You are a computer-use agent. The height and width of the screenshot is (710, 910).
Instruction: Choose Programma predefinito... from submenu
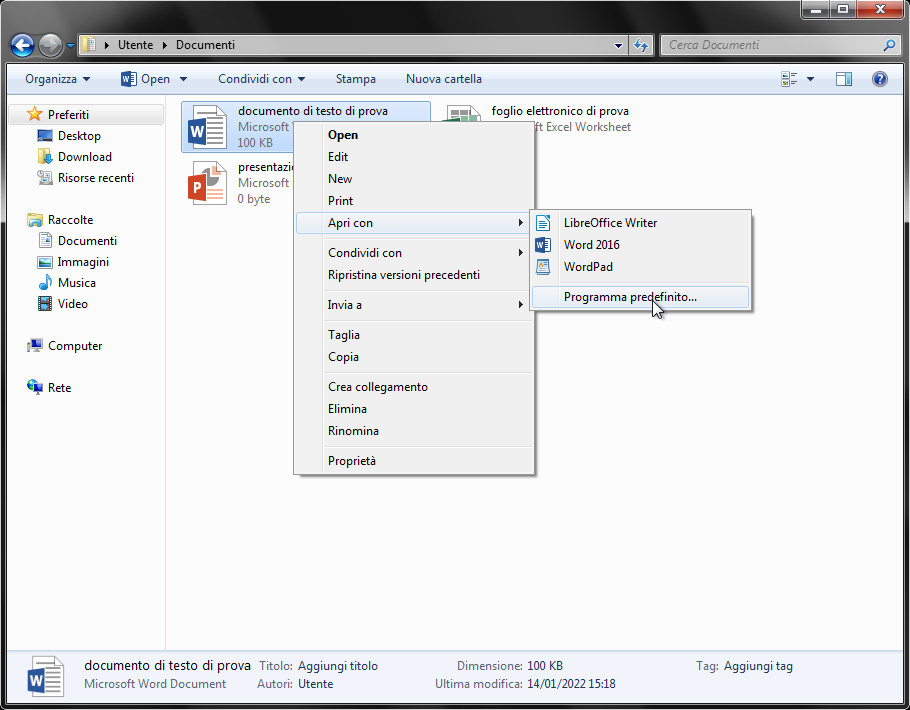coord(630,297)
